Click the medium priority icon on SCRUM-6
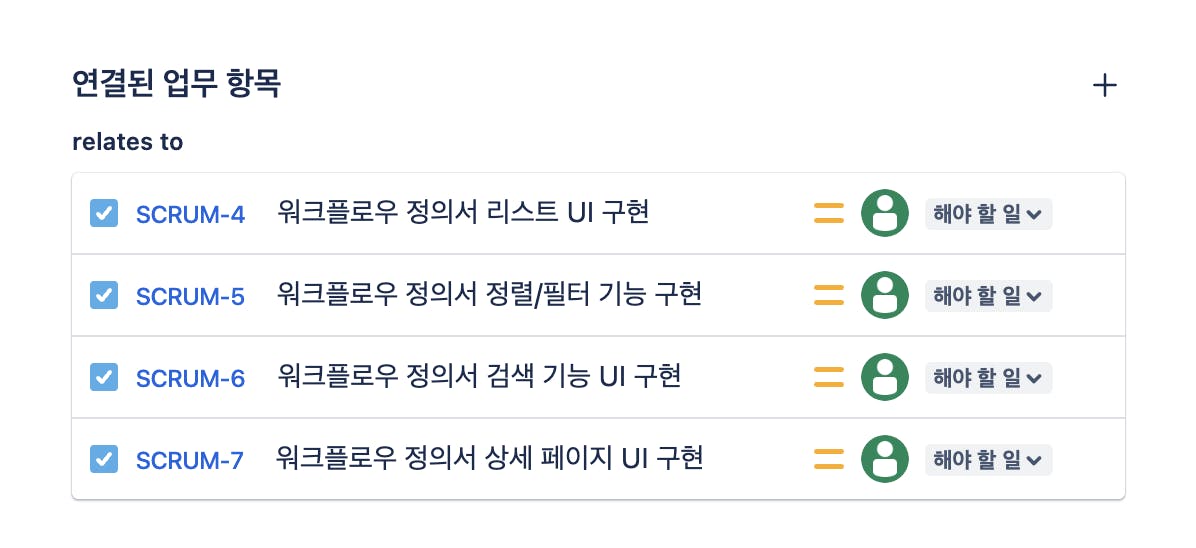The width and height of the screenshot is (1196, 548). point(829,377)
